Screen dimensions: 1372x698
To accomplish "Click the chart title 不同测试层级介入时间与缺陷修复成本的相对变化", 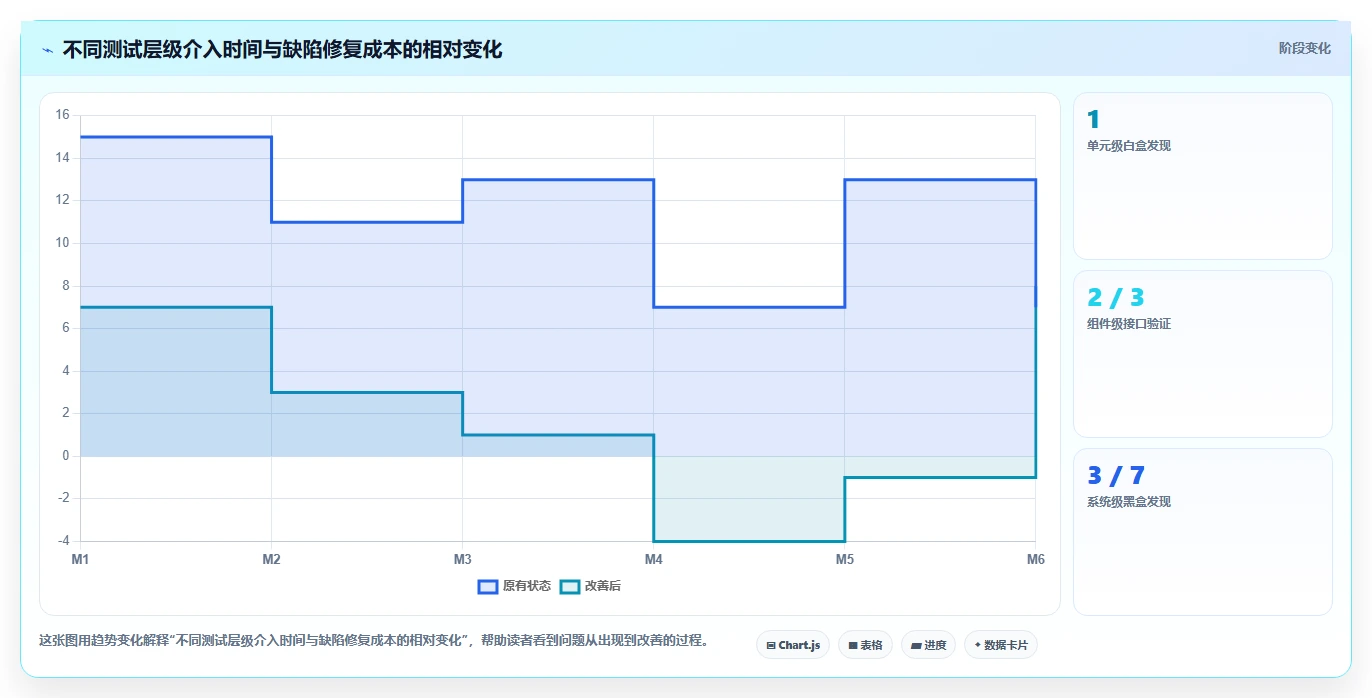I will coord(282,50).
